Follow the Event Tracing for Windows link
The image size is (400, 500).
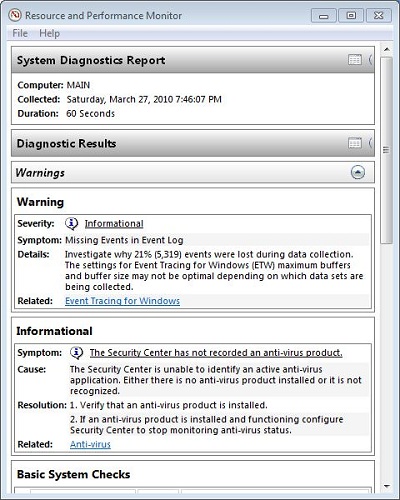(122, 301)
